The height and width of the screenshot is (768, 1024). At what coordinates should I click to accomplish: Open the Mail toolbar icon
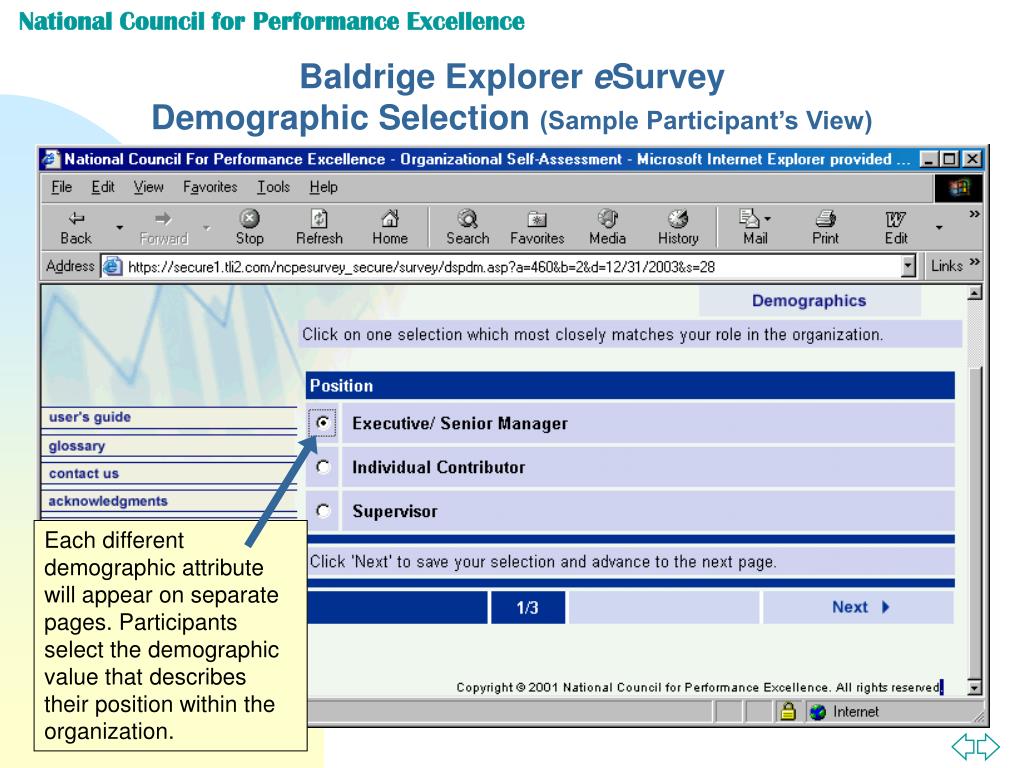click(750, 218)
